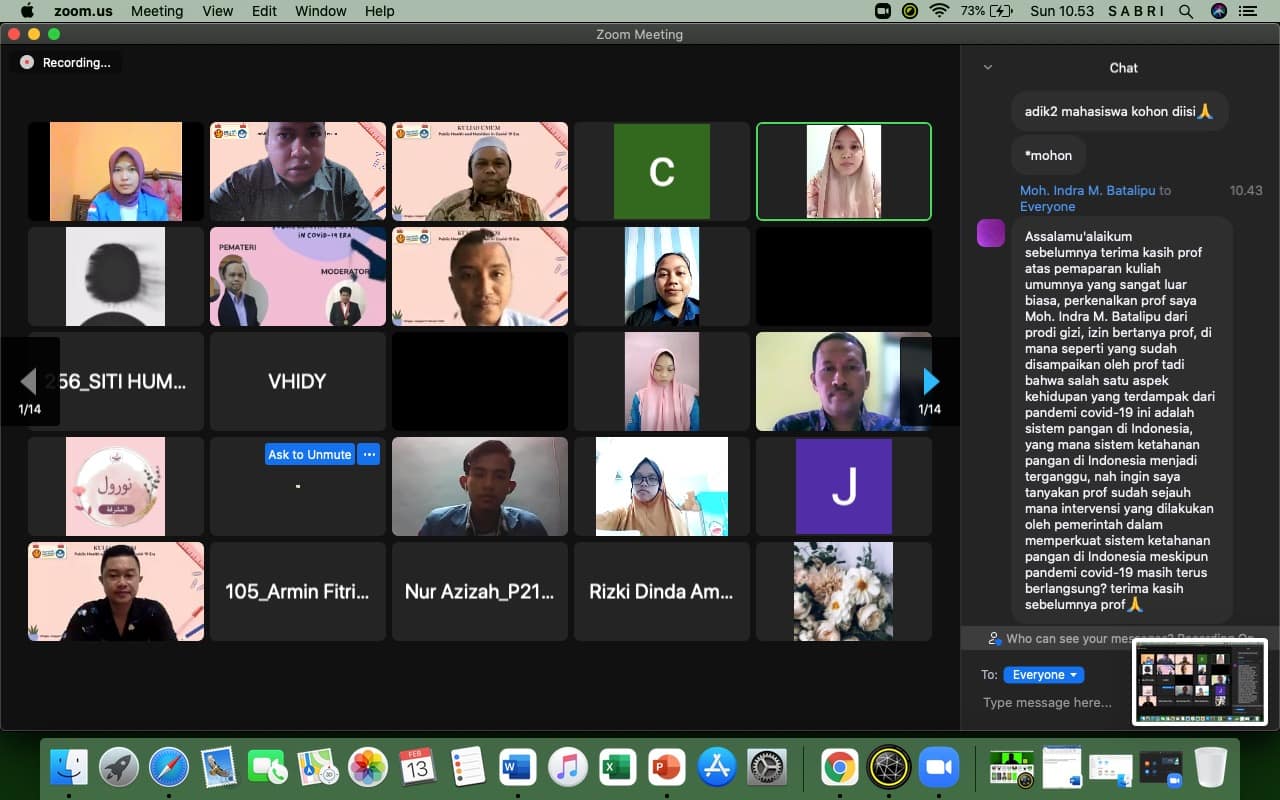Go to next page of participants
Screen dimensions: 1280x800
[x=930, y=381]
